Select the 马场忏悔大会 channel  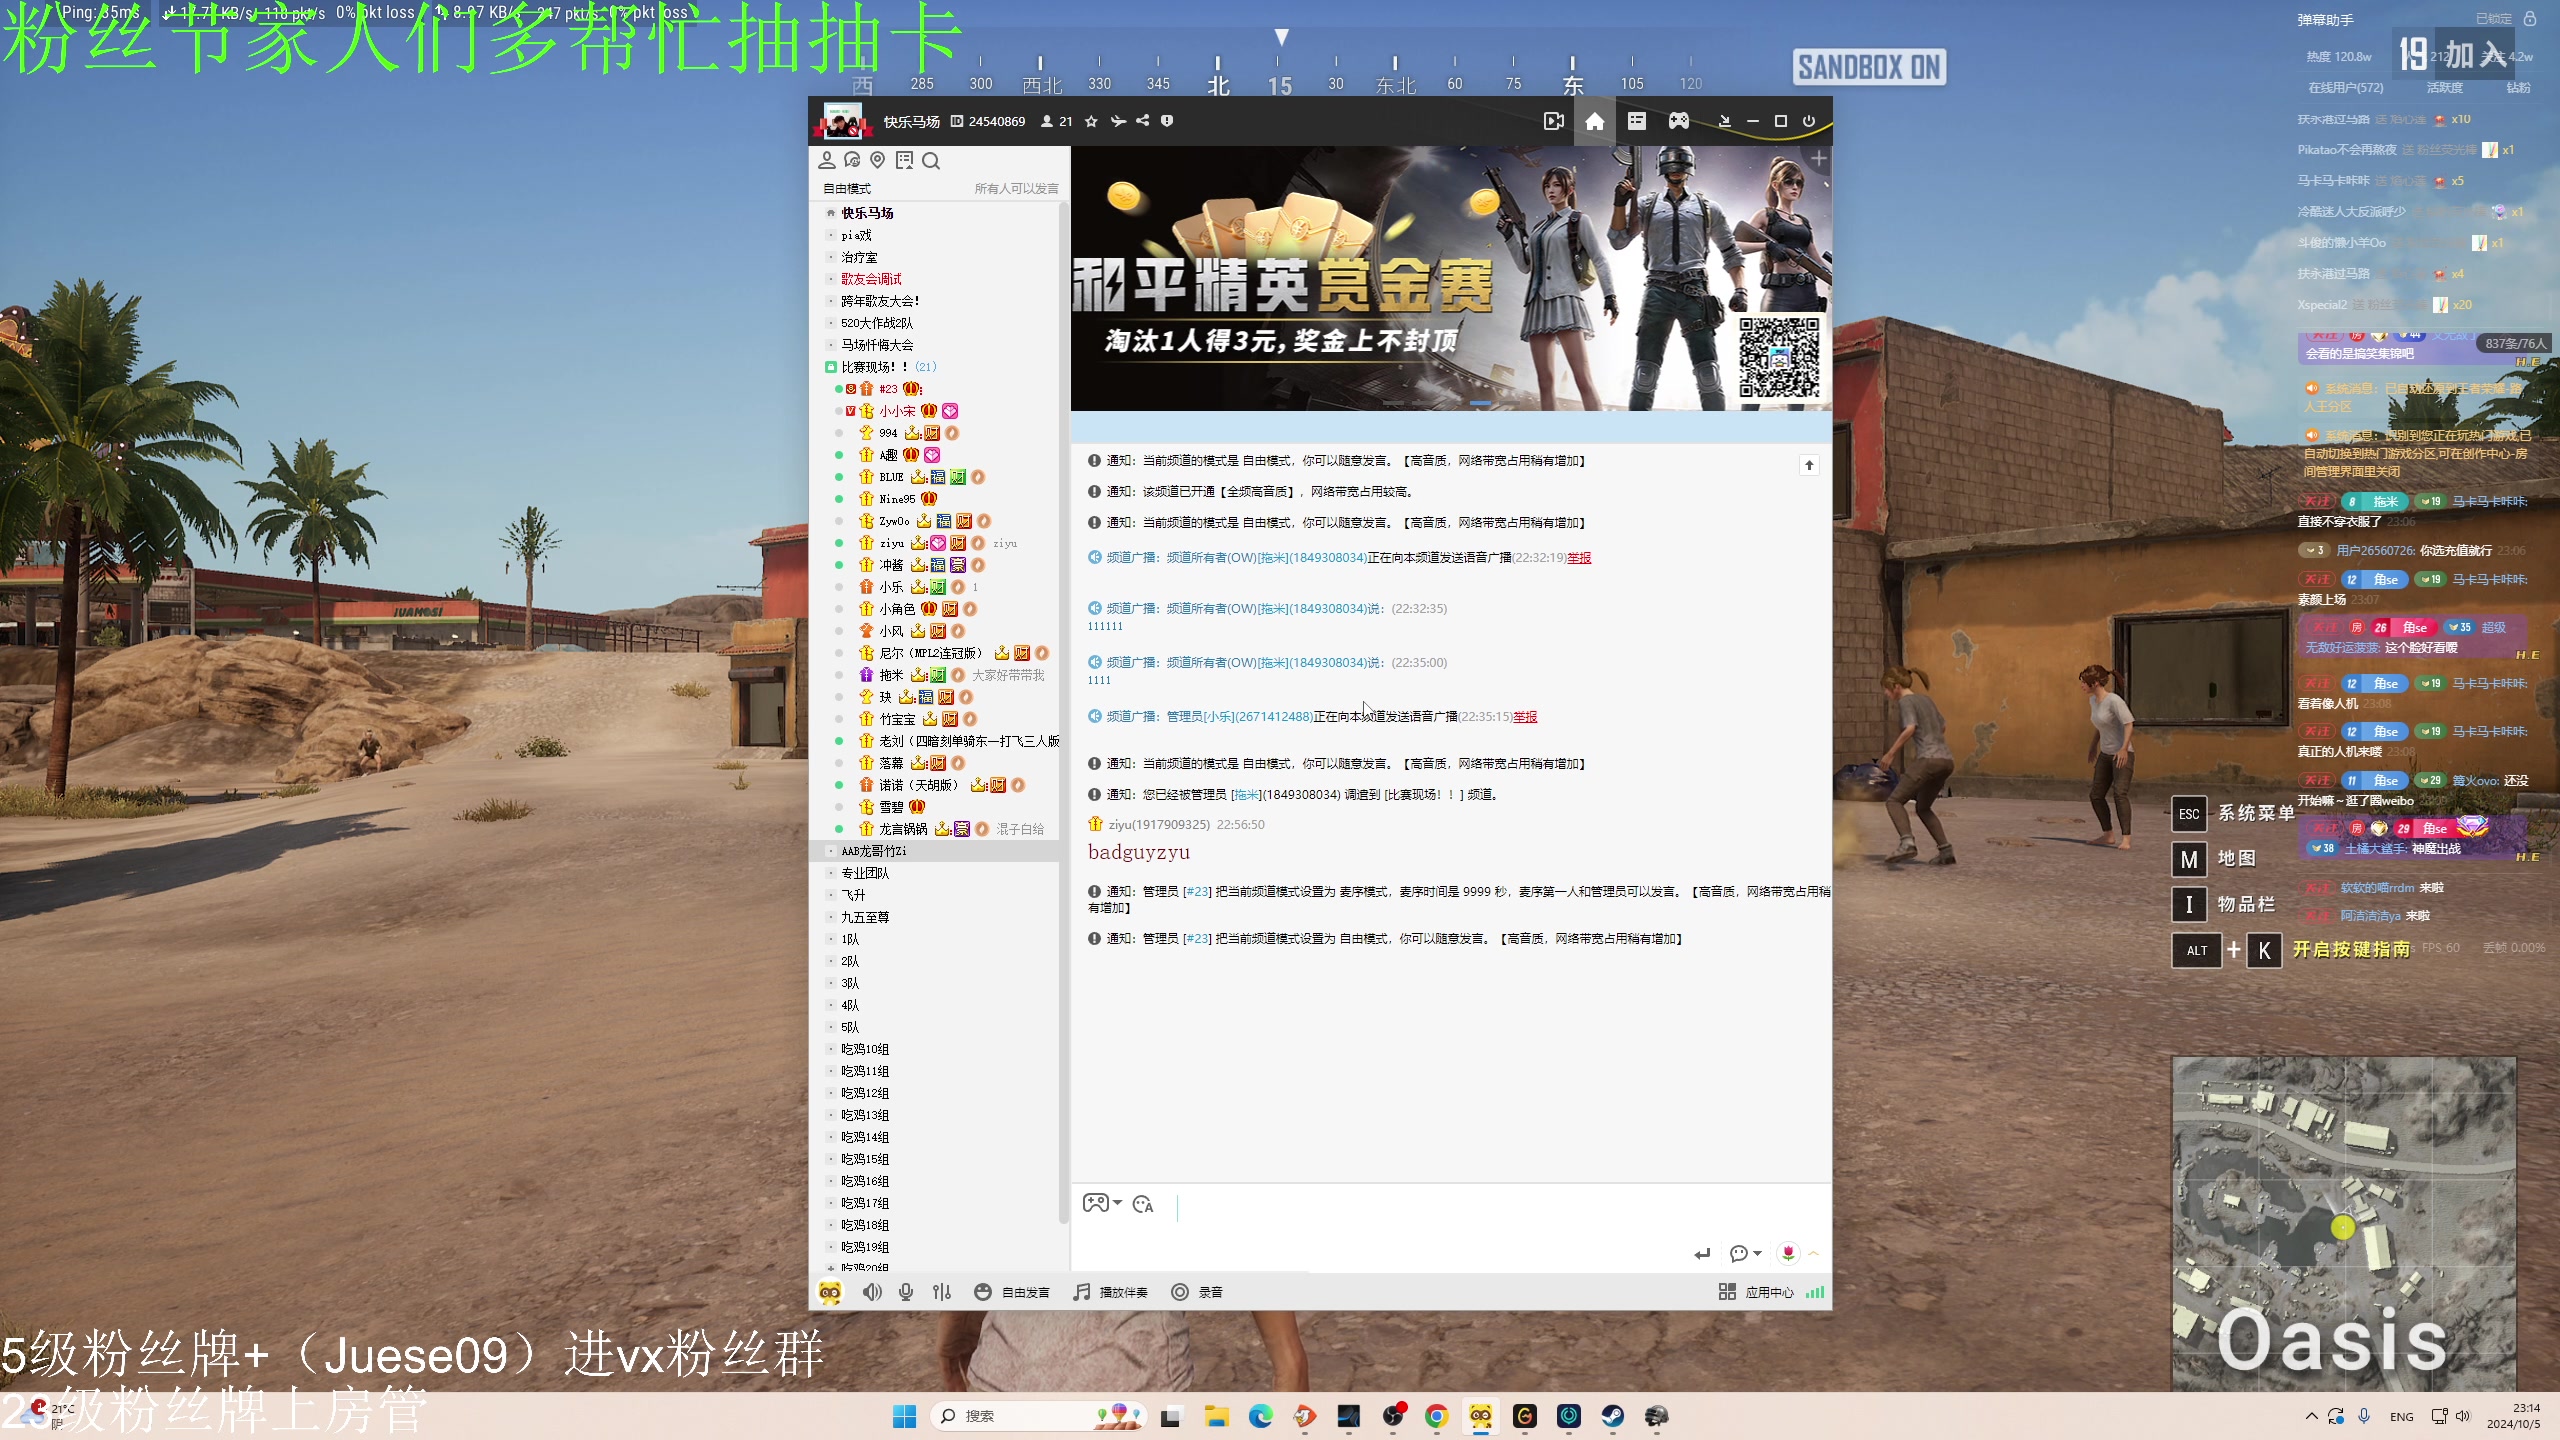[x=877, y=345]
